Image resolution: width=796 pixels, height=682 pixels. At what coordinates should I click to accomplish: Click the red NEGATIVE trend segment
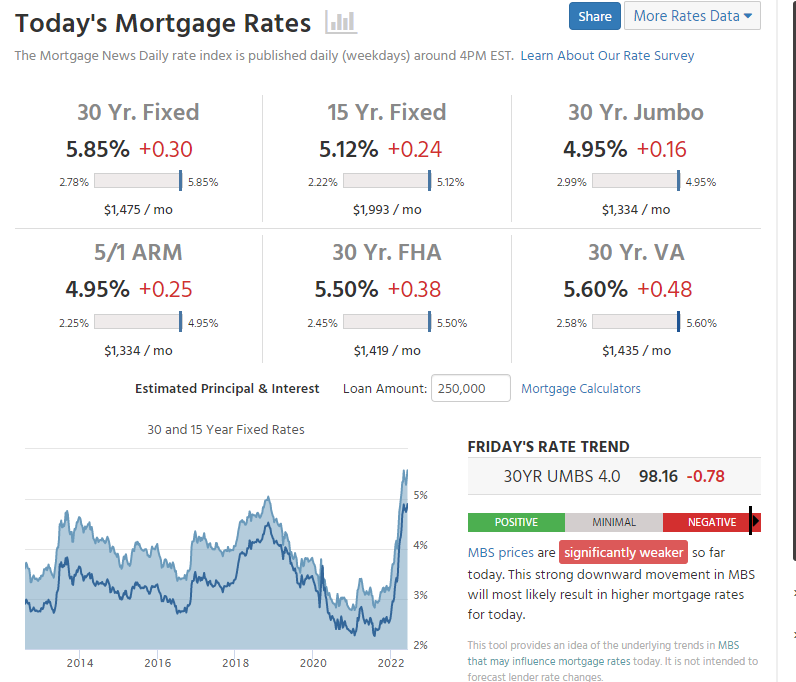click(711, 522)
